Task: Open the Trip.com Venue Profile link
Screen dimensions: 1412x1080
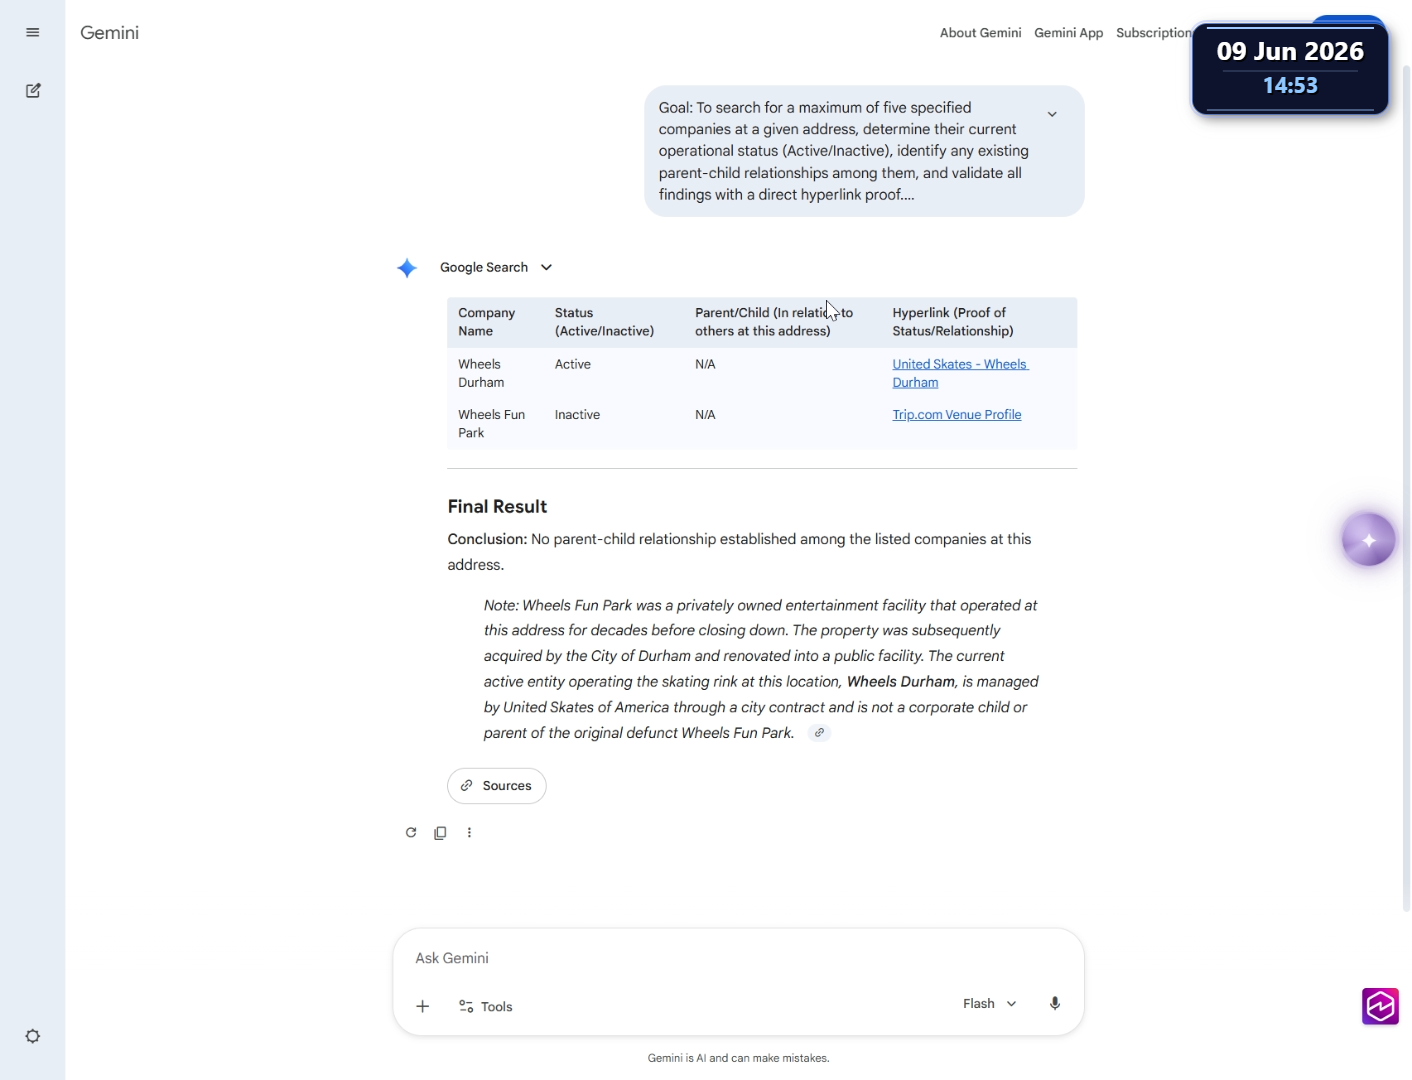Action: click(957, 415)
